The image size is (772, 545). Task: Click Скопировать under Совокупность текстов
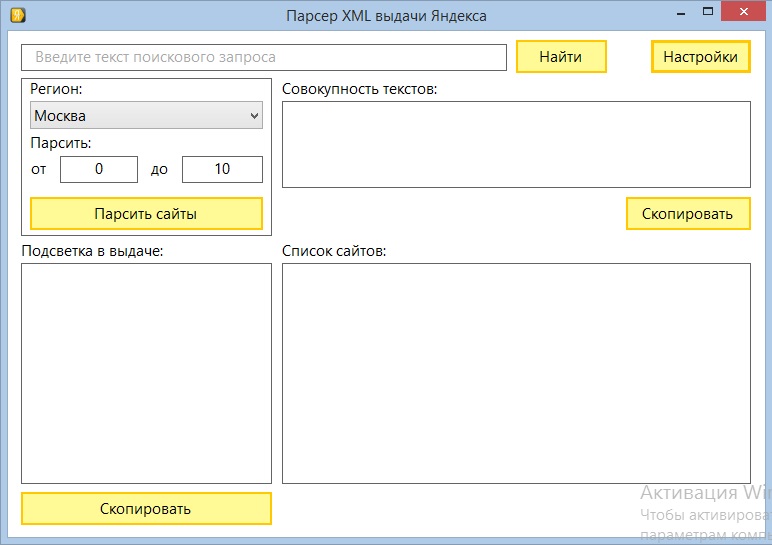click(x=688, y=214)
